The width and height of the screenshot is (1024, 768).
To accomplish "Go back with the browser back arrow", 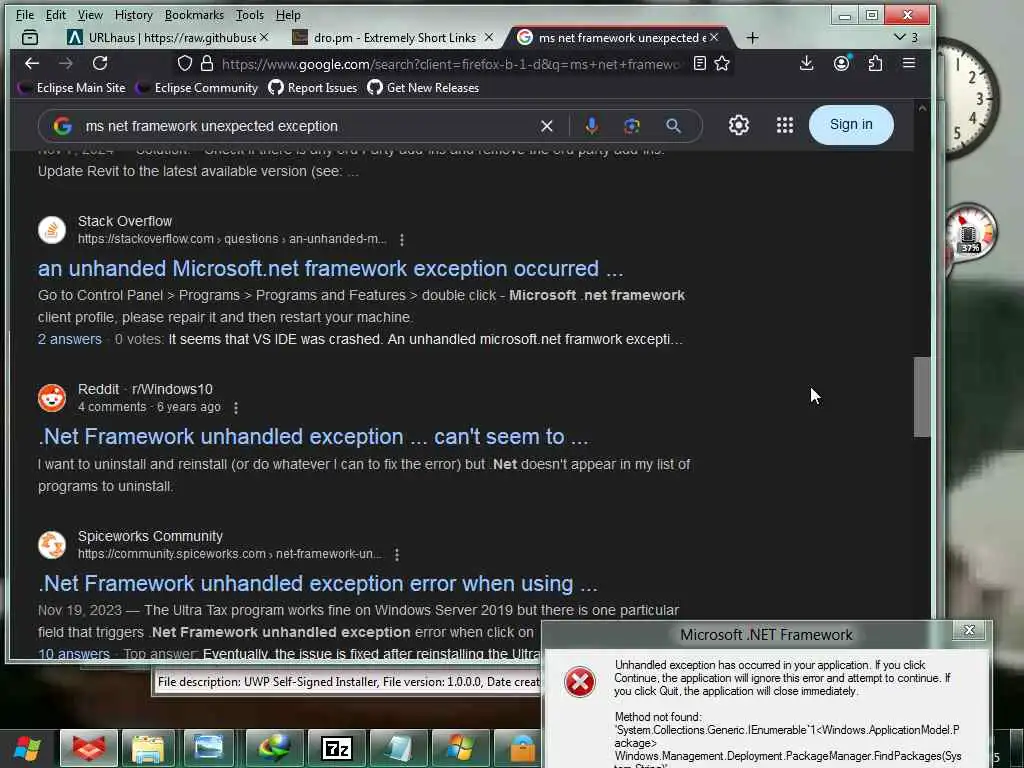I will click(x=31, y=63).
